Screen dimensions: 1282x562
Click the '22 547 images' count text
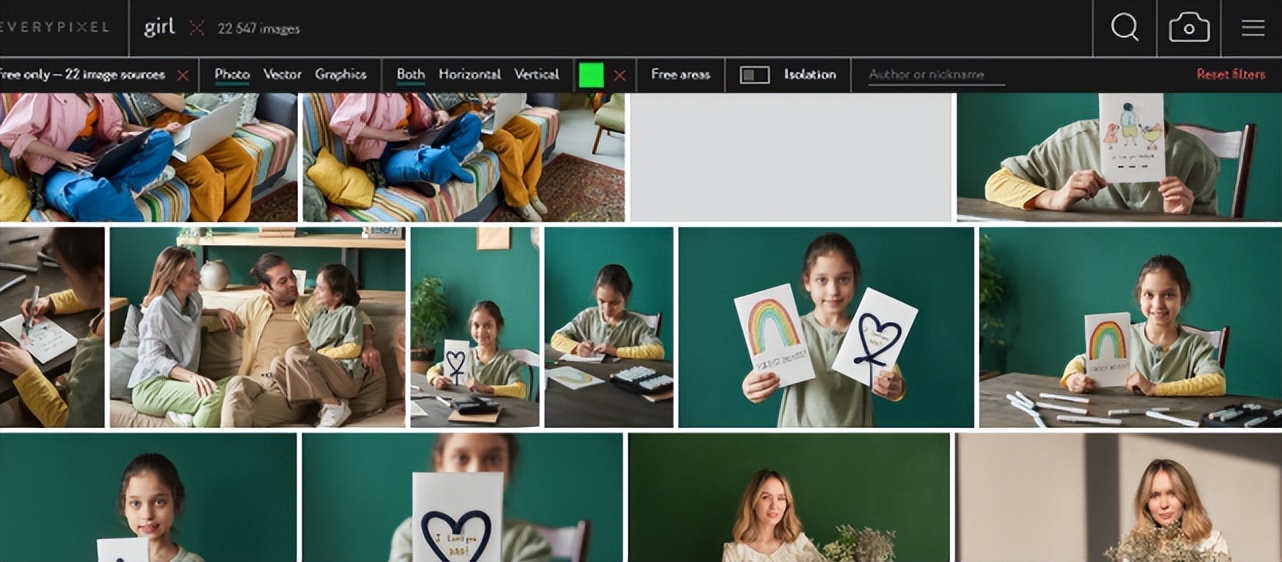pos(259,29)
